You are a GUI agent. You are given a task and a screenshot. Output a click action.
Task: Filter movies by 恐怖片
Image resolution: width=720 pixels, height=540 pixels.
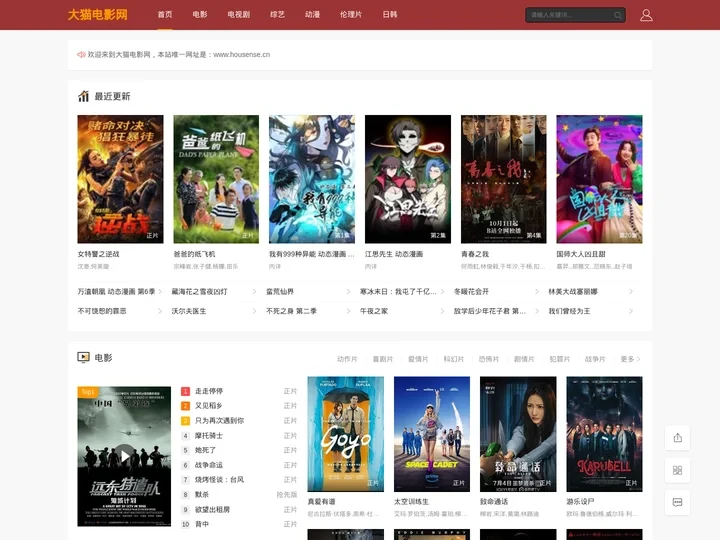click(x=489, y=359)
